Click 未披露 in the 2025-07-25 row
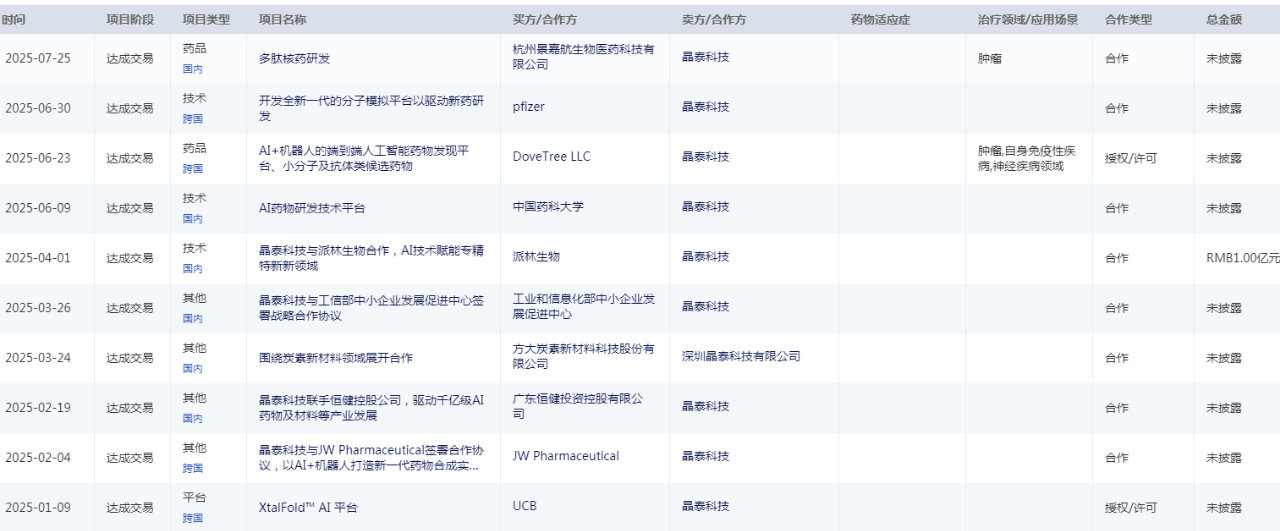 pos(1224,58)
